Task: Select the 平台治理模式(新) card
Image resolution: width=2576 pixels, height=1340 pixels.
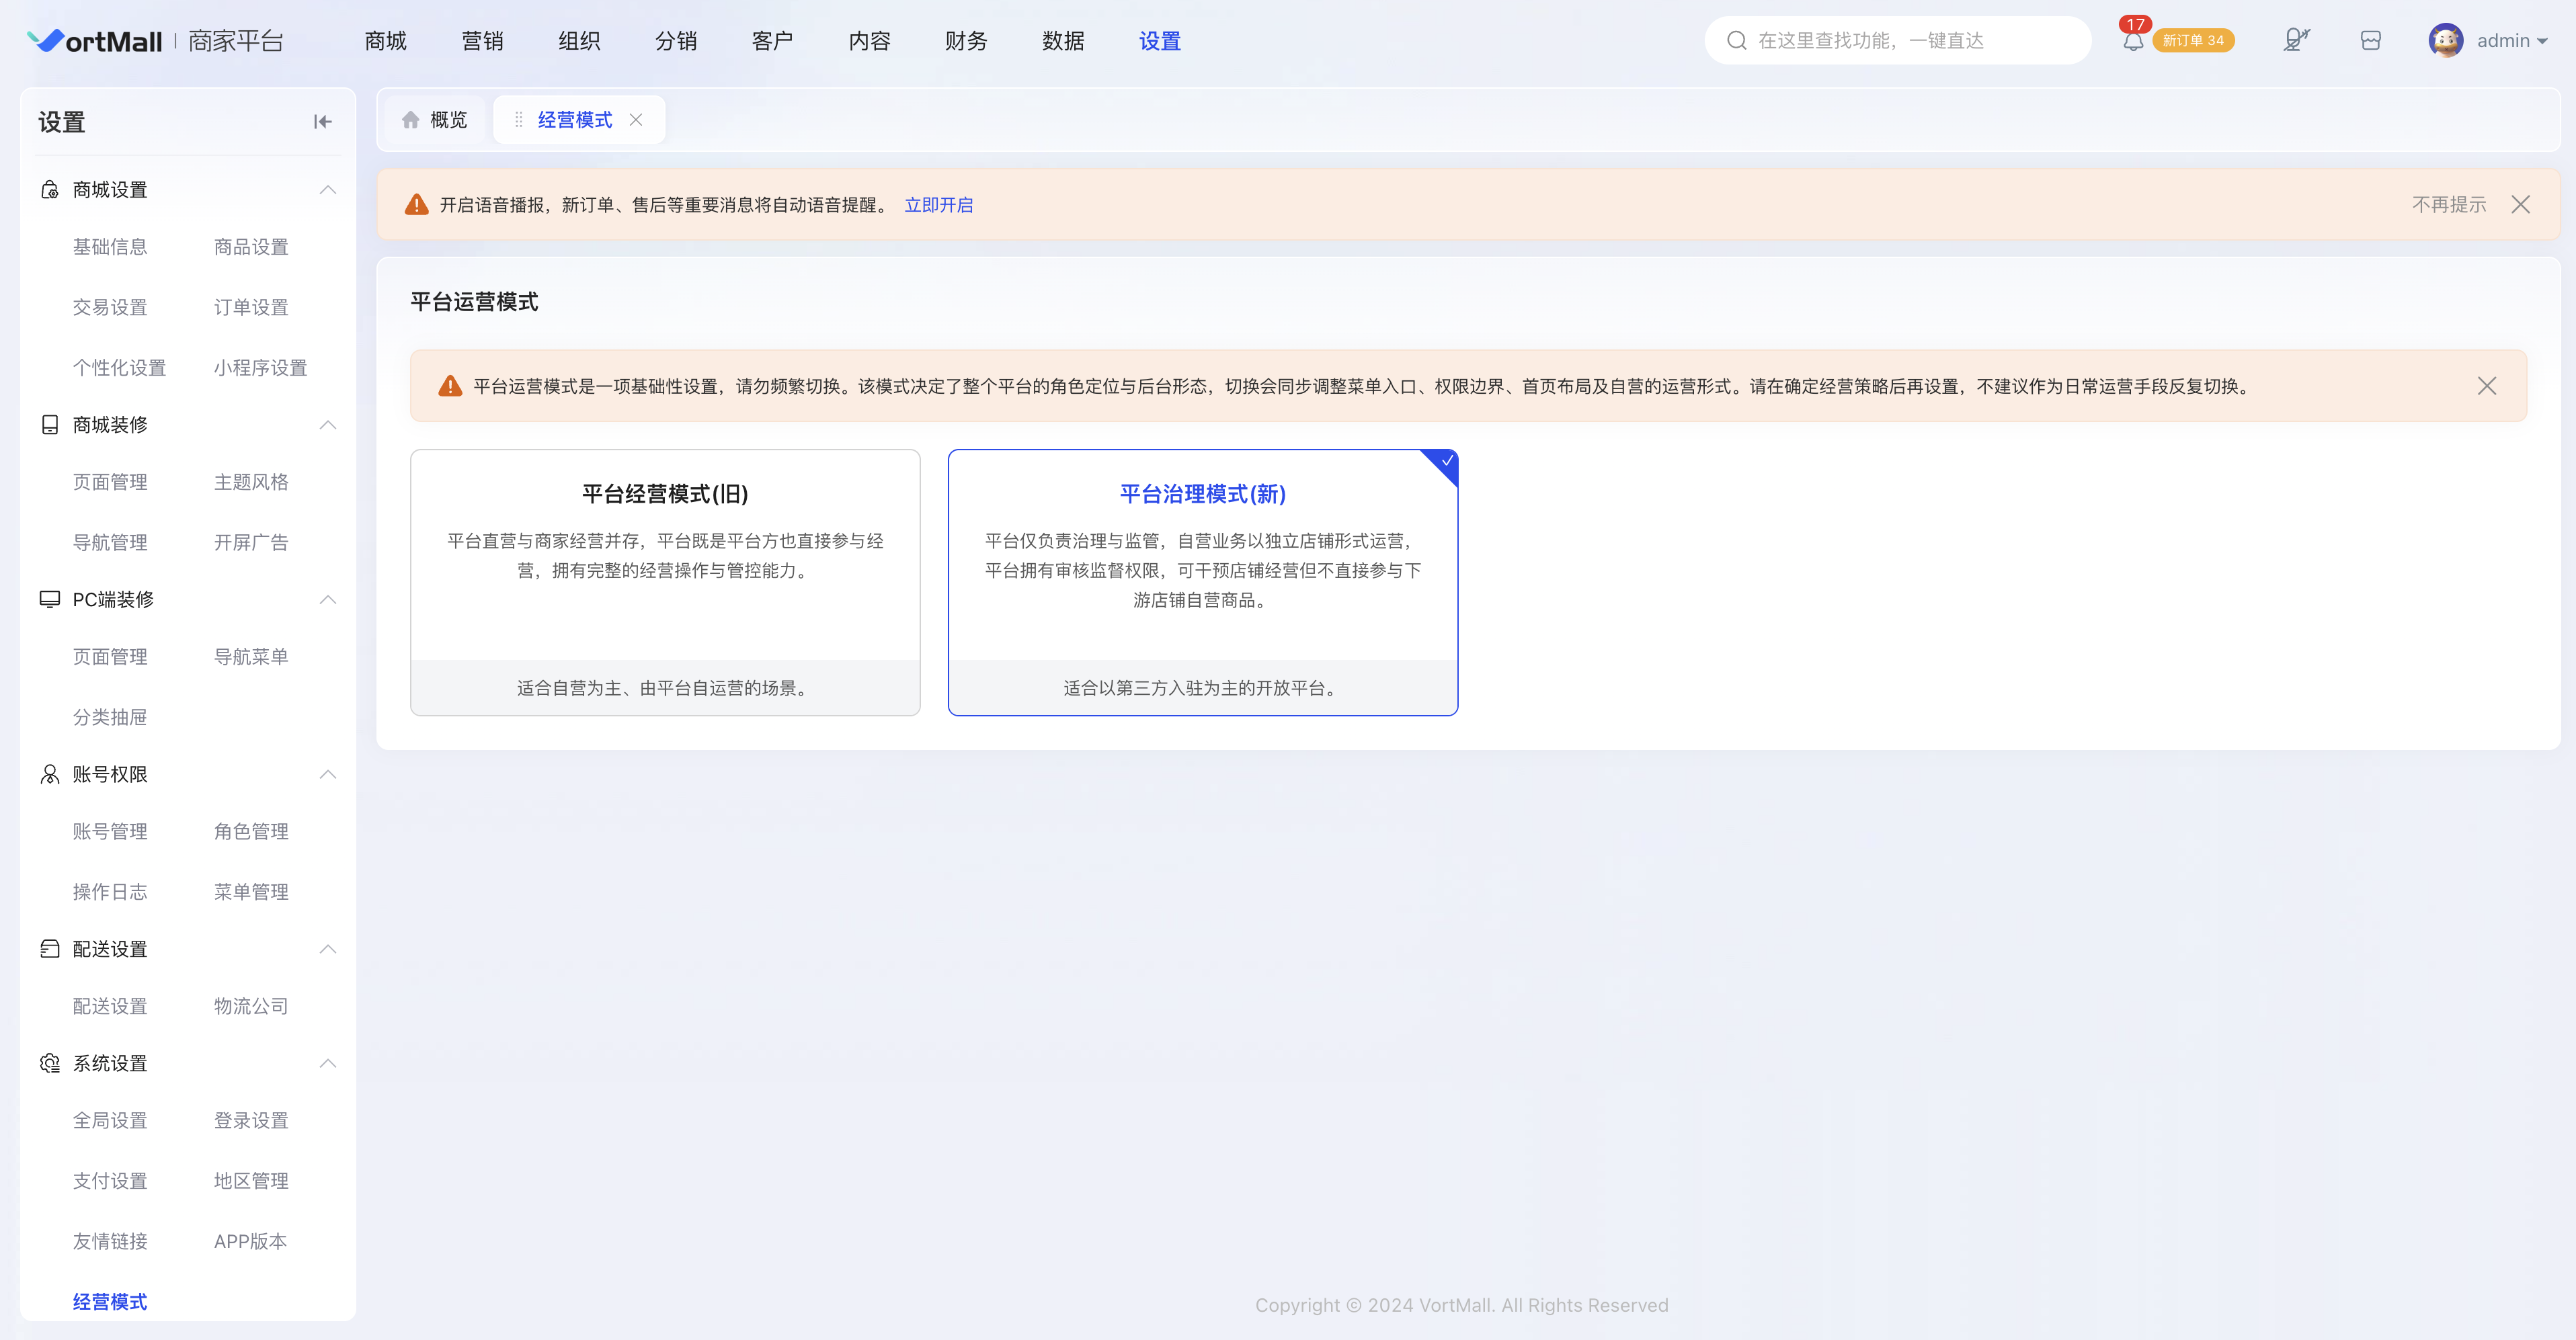Action: (x=1203, y=582)
